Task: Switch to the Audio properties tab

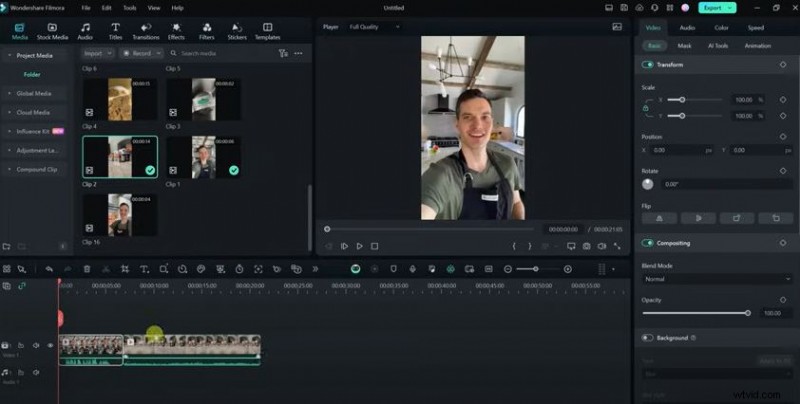Action: click(x=687, y=28)
